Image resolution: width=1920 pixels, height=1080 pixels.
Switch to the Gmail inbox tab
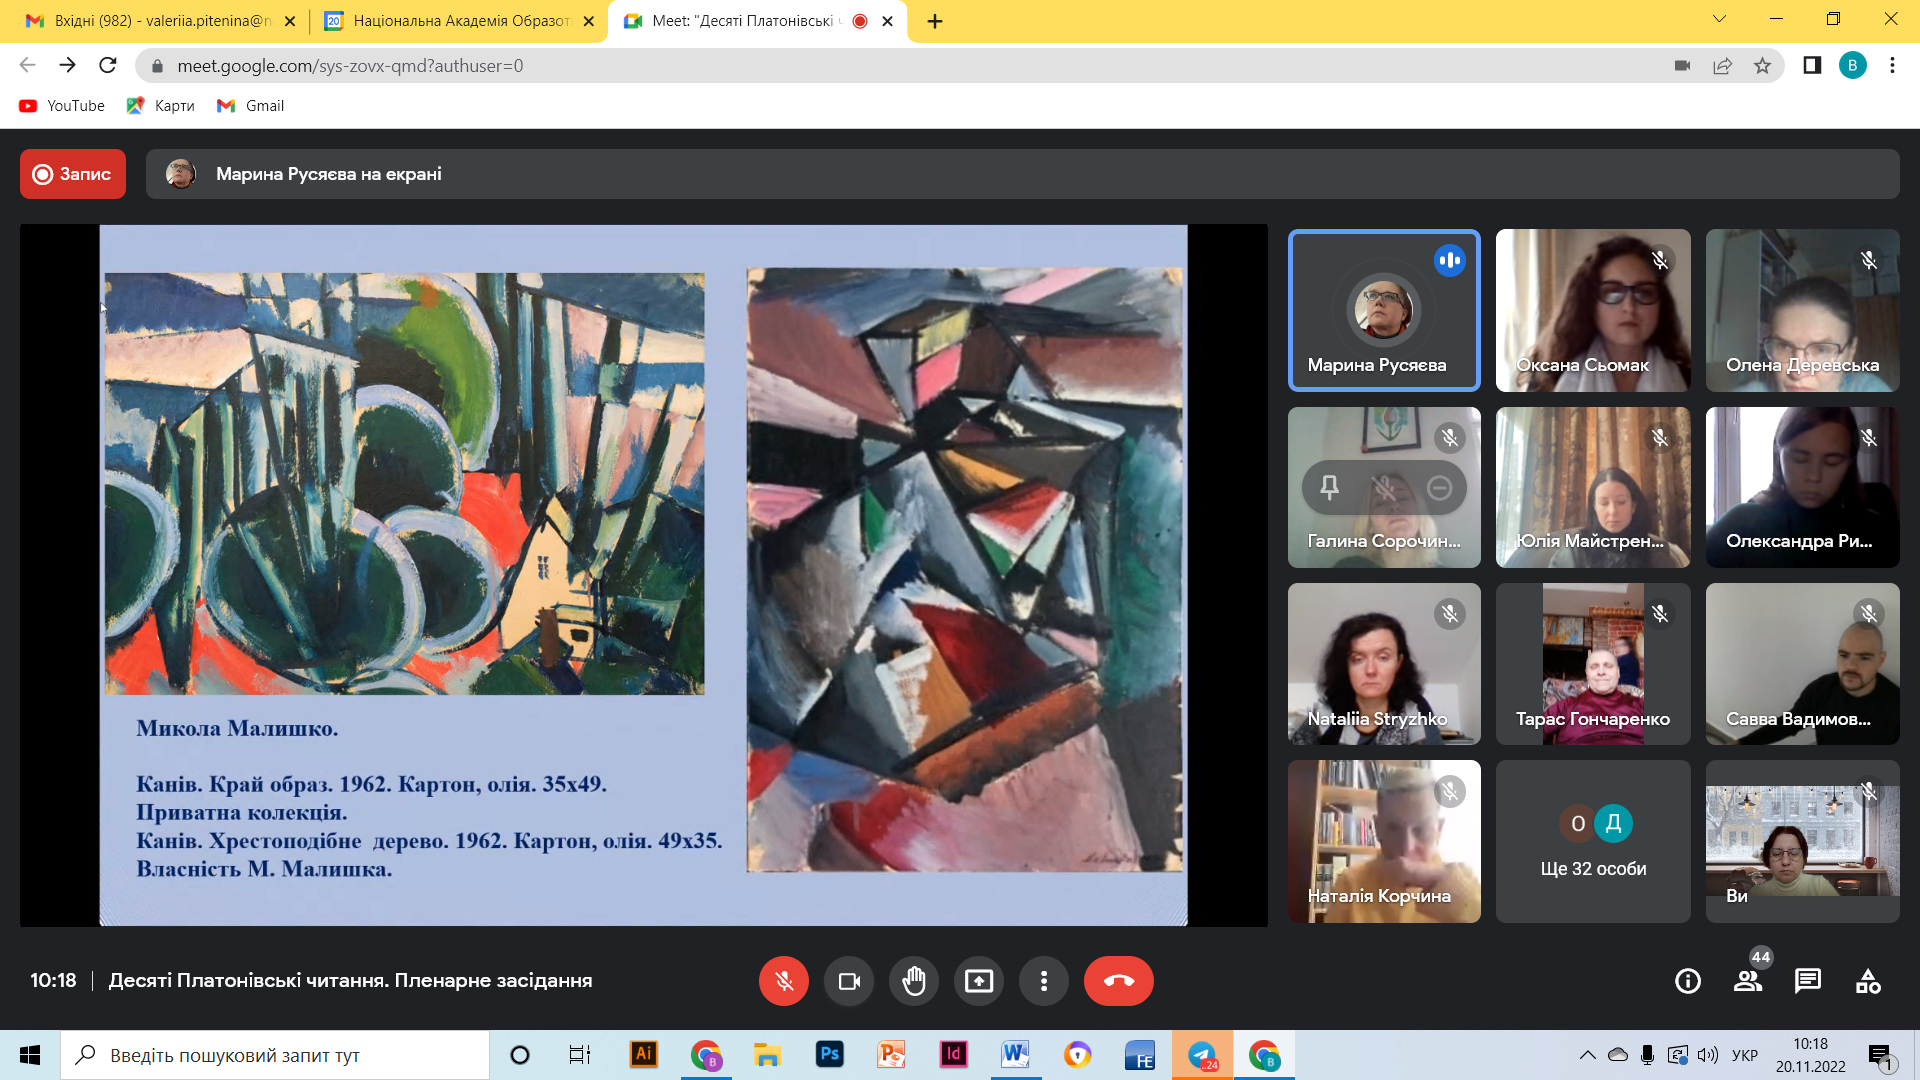(160, 21)
